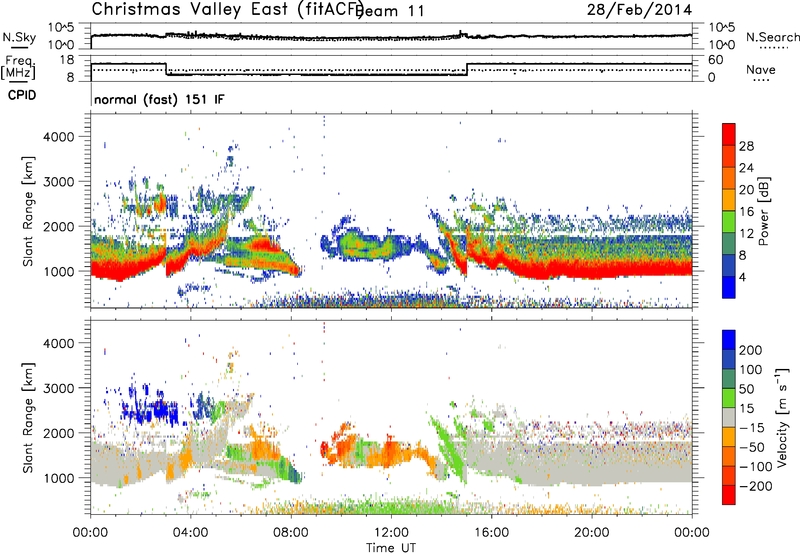Click the frequency step-up near 15:00 UT

[x=467, y=69]
